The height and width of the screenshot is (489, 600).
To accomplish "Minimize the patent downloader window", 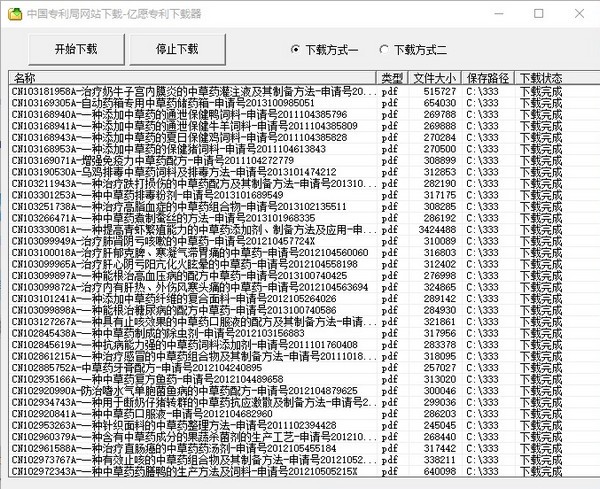I will tap(499, 14).
